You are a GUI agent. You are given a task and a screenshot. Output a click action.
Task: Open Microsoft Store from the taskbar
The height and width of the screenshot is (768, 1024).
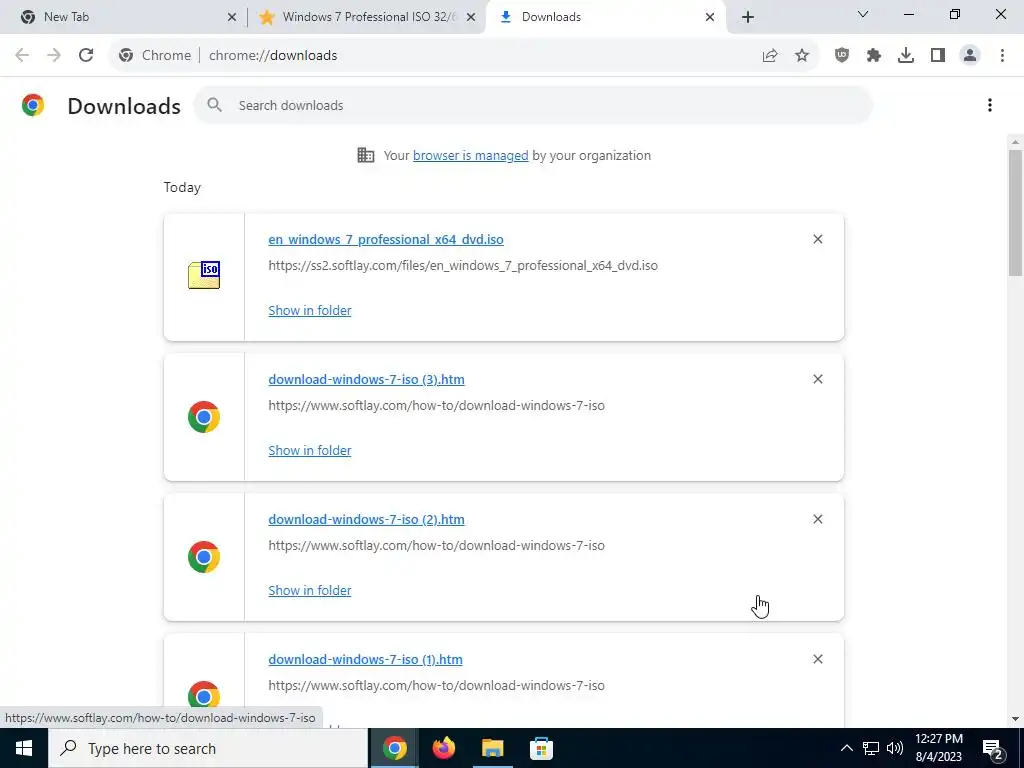pos(541,748)
